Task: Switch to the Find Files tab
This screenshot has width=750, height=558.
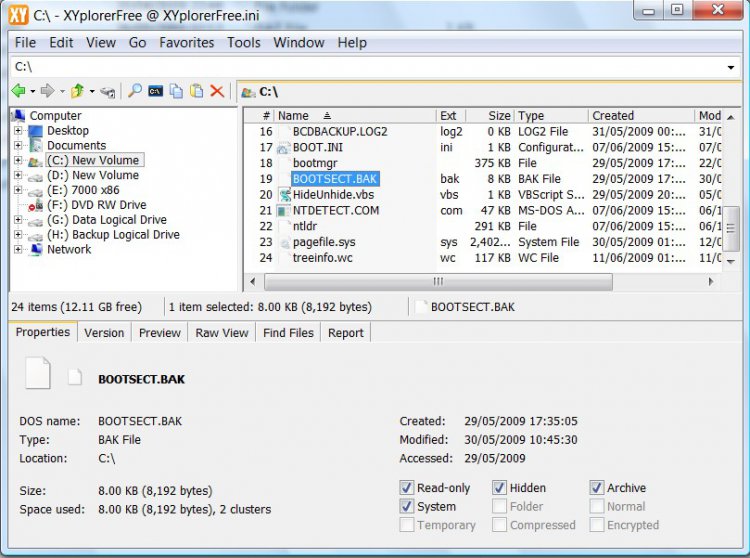Action: point(288,333)
